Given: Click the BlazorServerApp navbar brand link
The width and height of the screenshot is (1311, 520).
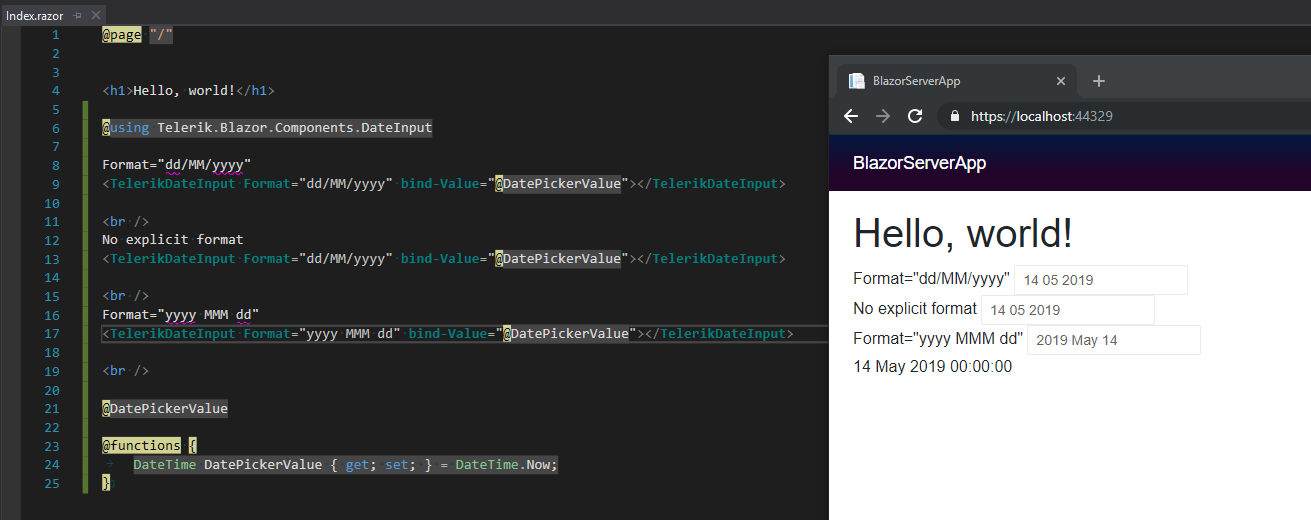Looking at the screenshot, I should click(x=919, y=163).
